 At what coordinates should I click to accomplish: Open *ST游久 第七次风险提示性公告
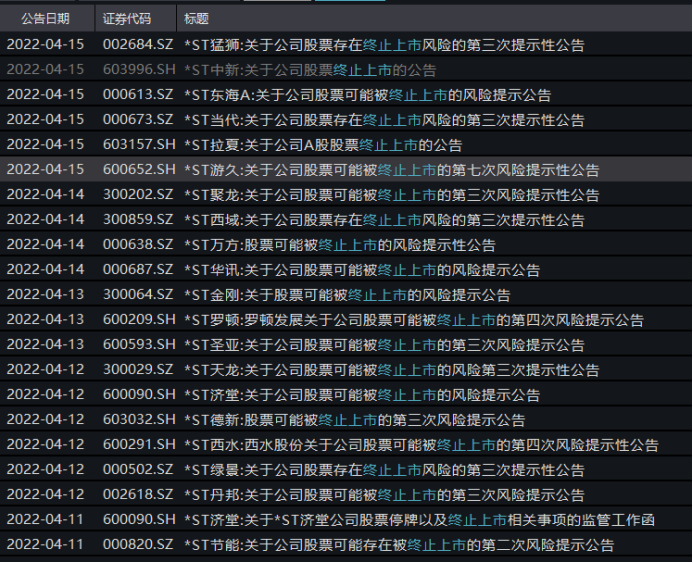(x=392, y=170)
